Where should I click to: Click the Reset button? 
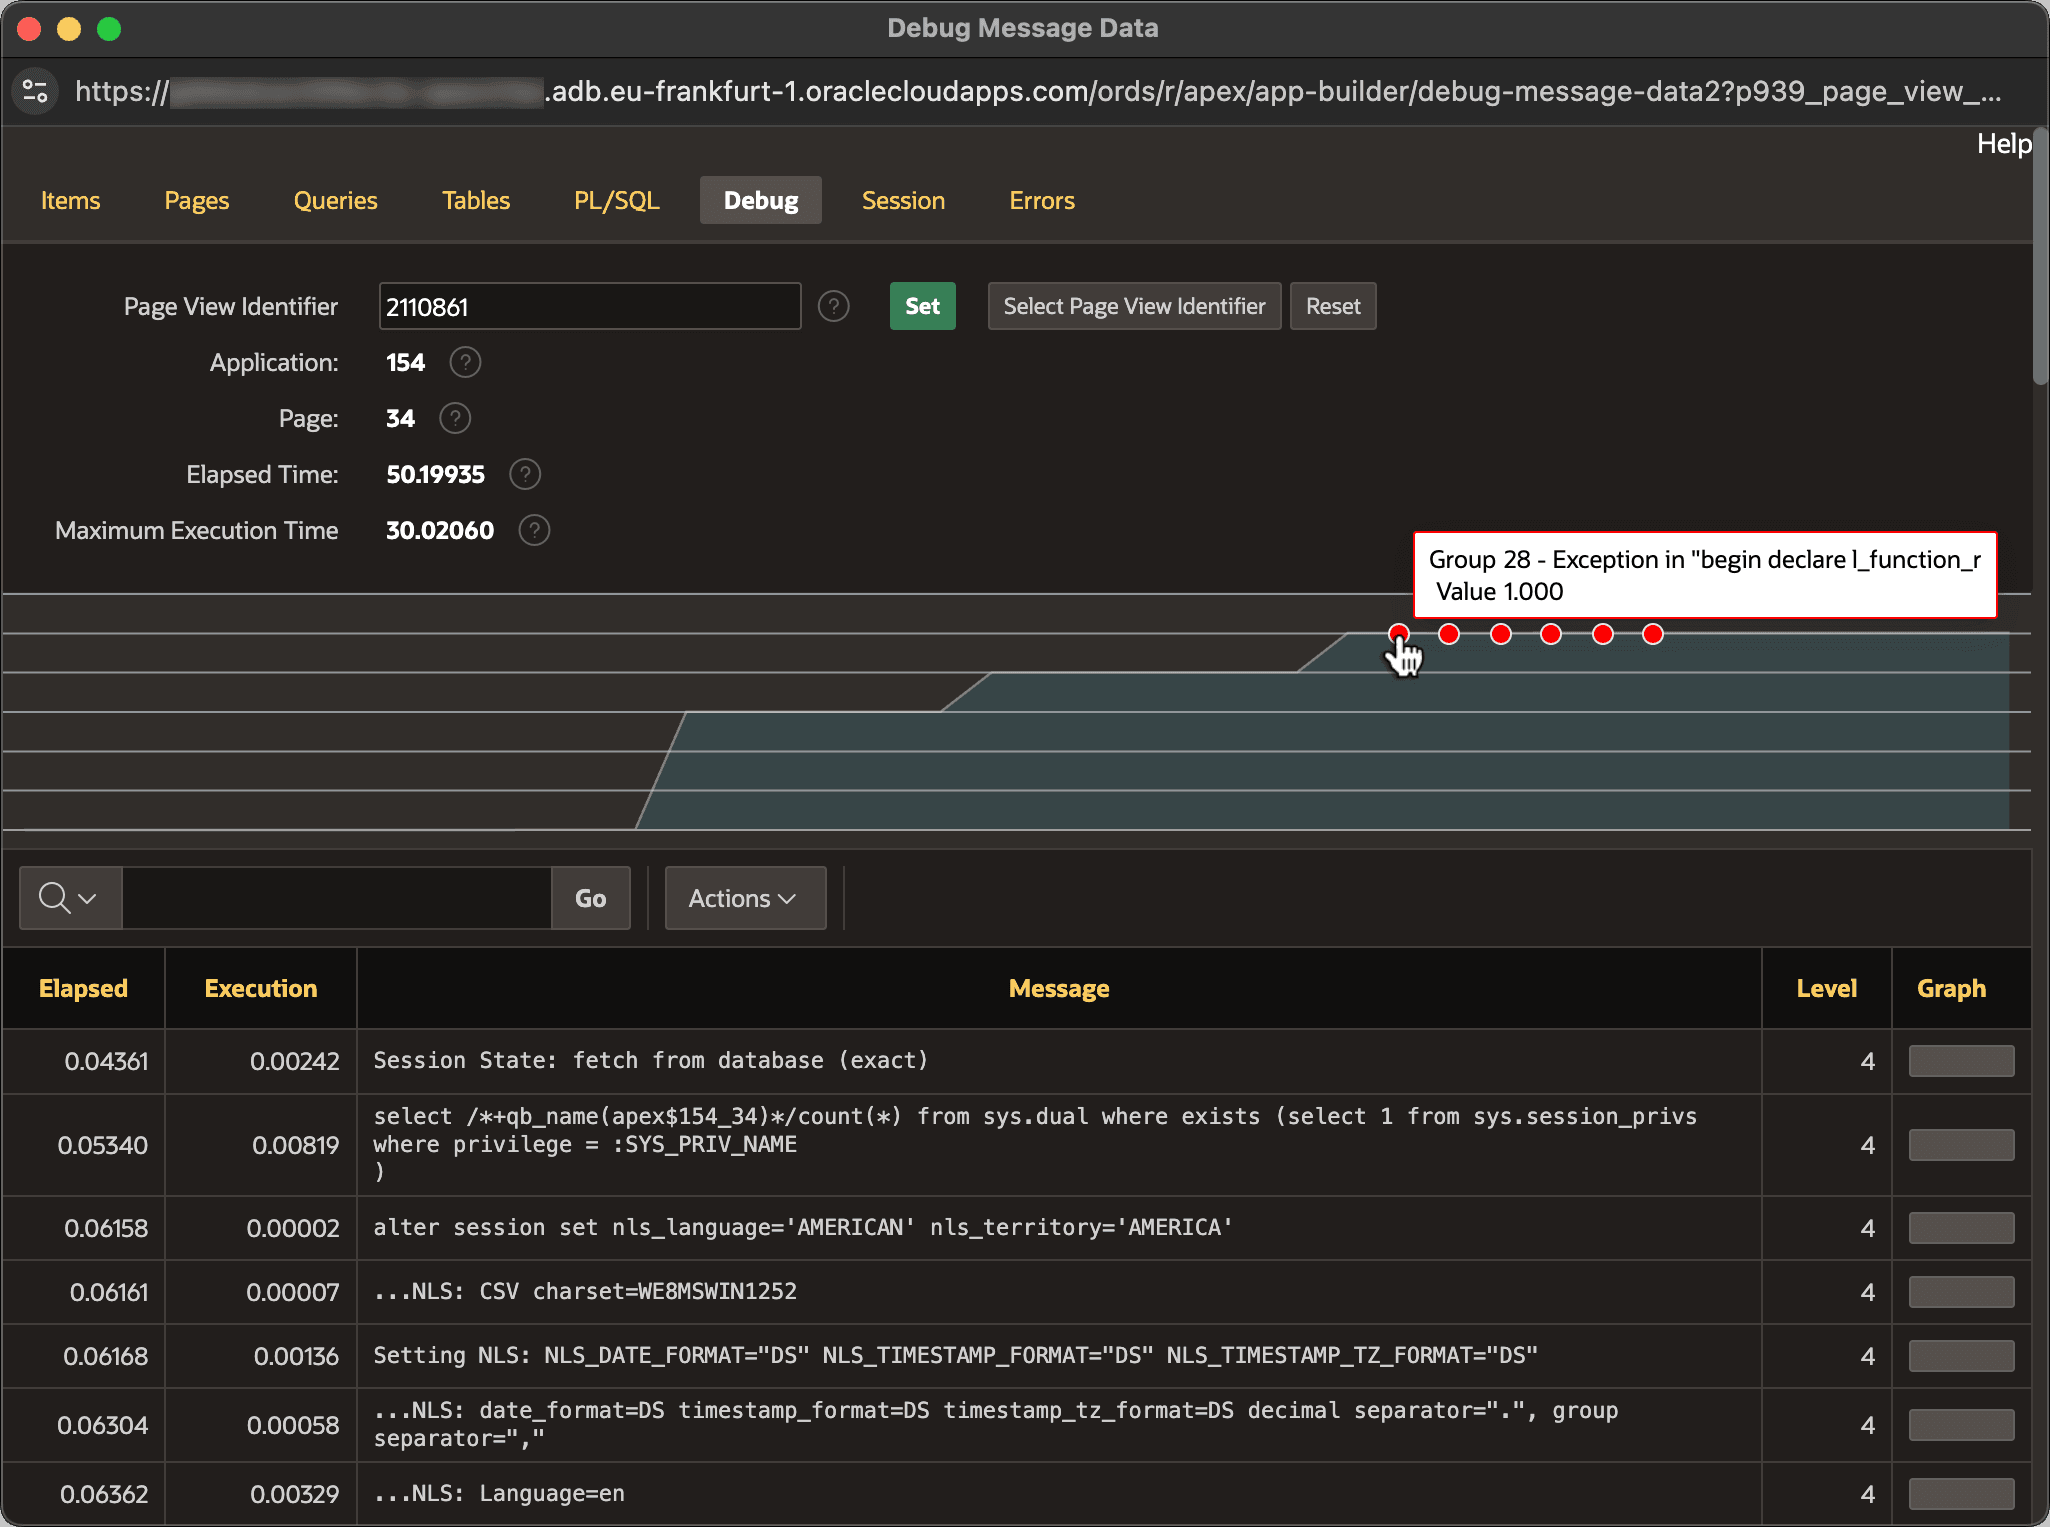tap(1333, 306)
